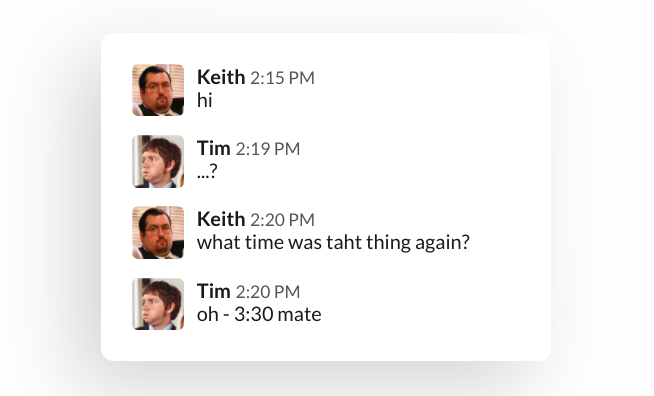The height and width of the screenshot is (396, 654).
Task: Open Keith's avatar beside the 'taht thing' message
Action: pyautogui.click(x=158, y=232)
